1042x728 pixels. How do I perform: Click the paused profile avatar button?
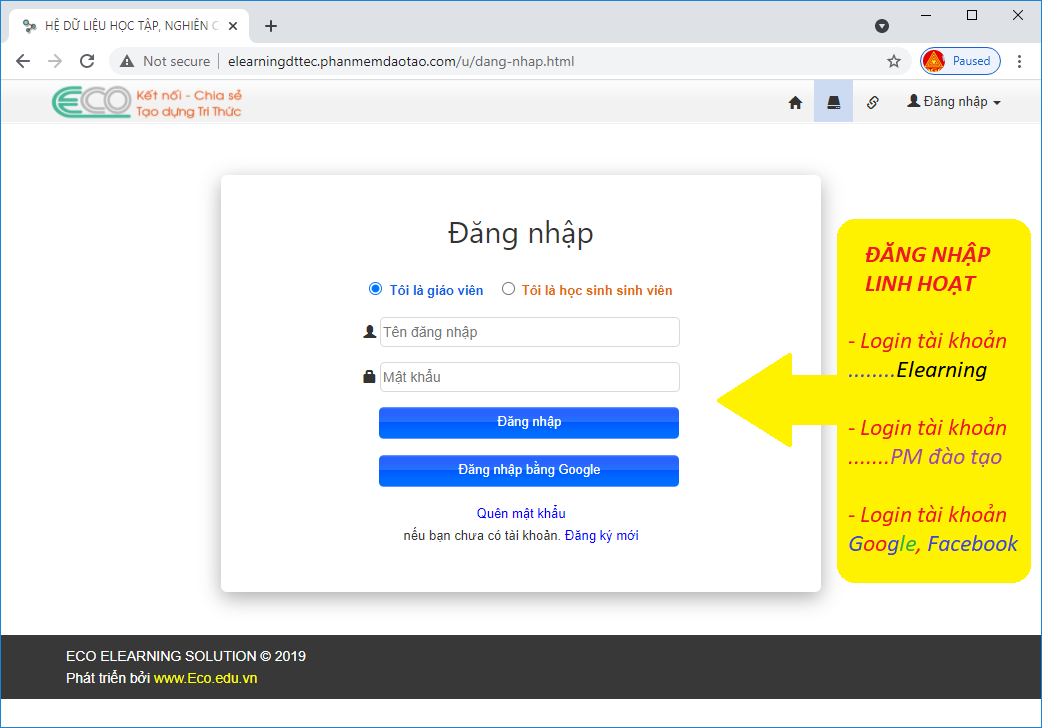959,61
